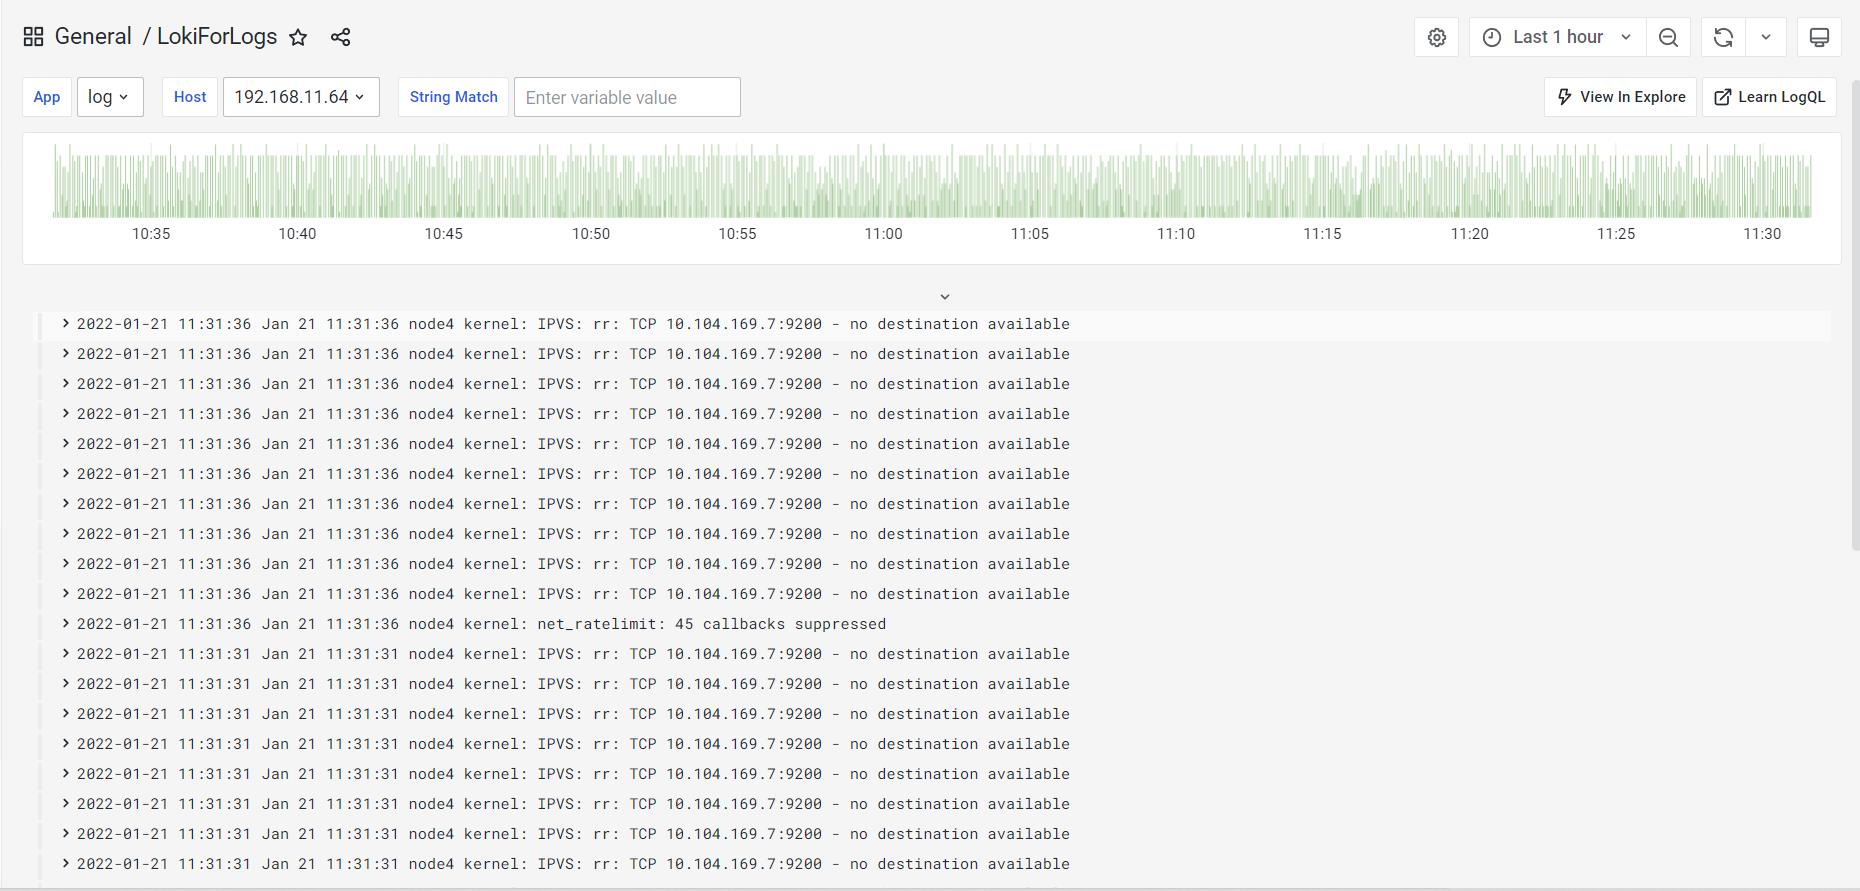Open the auto-refresh interval dropdown

[x=1766, y=37]
